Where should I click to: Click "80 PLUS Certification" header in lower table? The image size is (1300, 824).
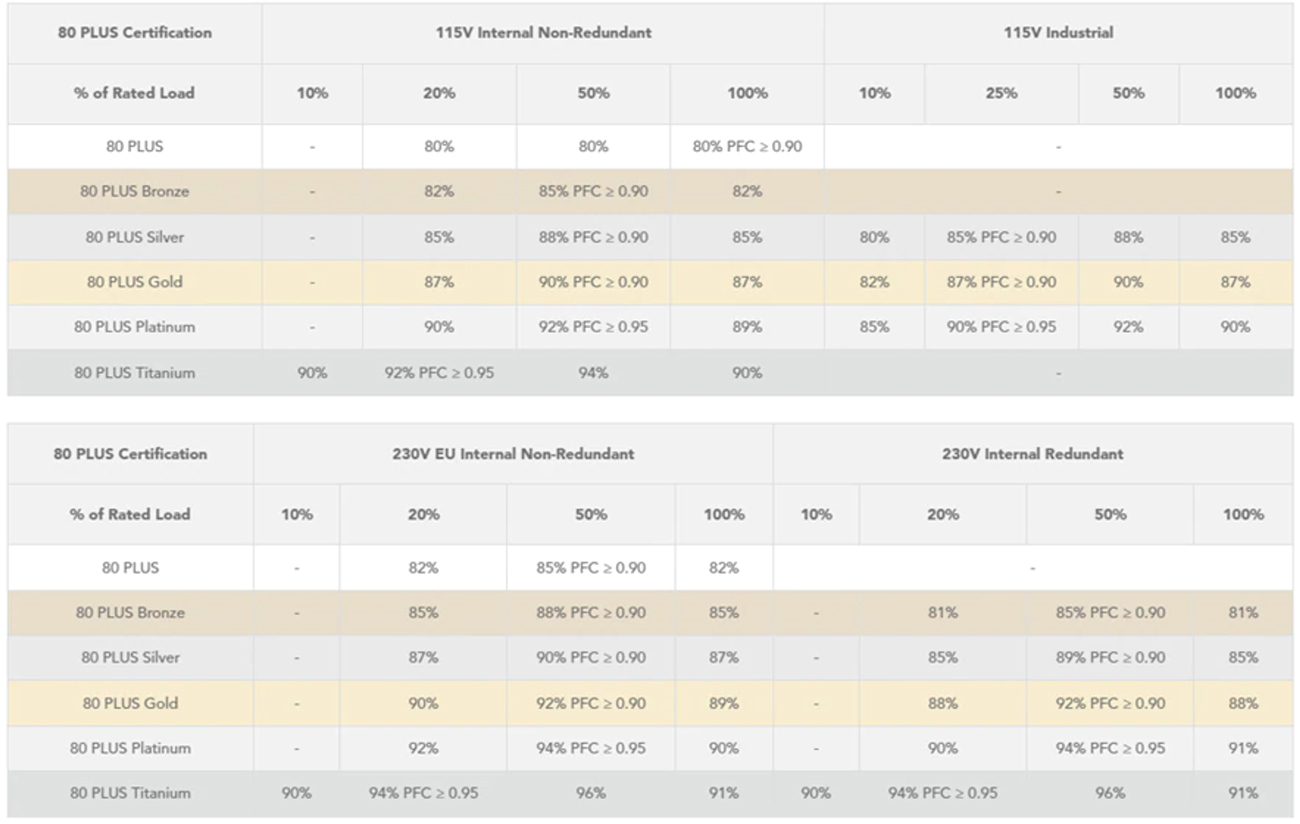pos(130,453)
